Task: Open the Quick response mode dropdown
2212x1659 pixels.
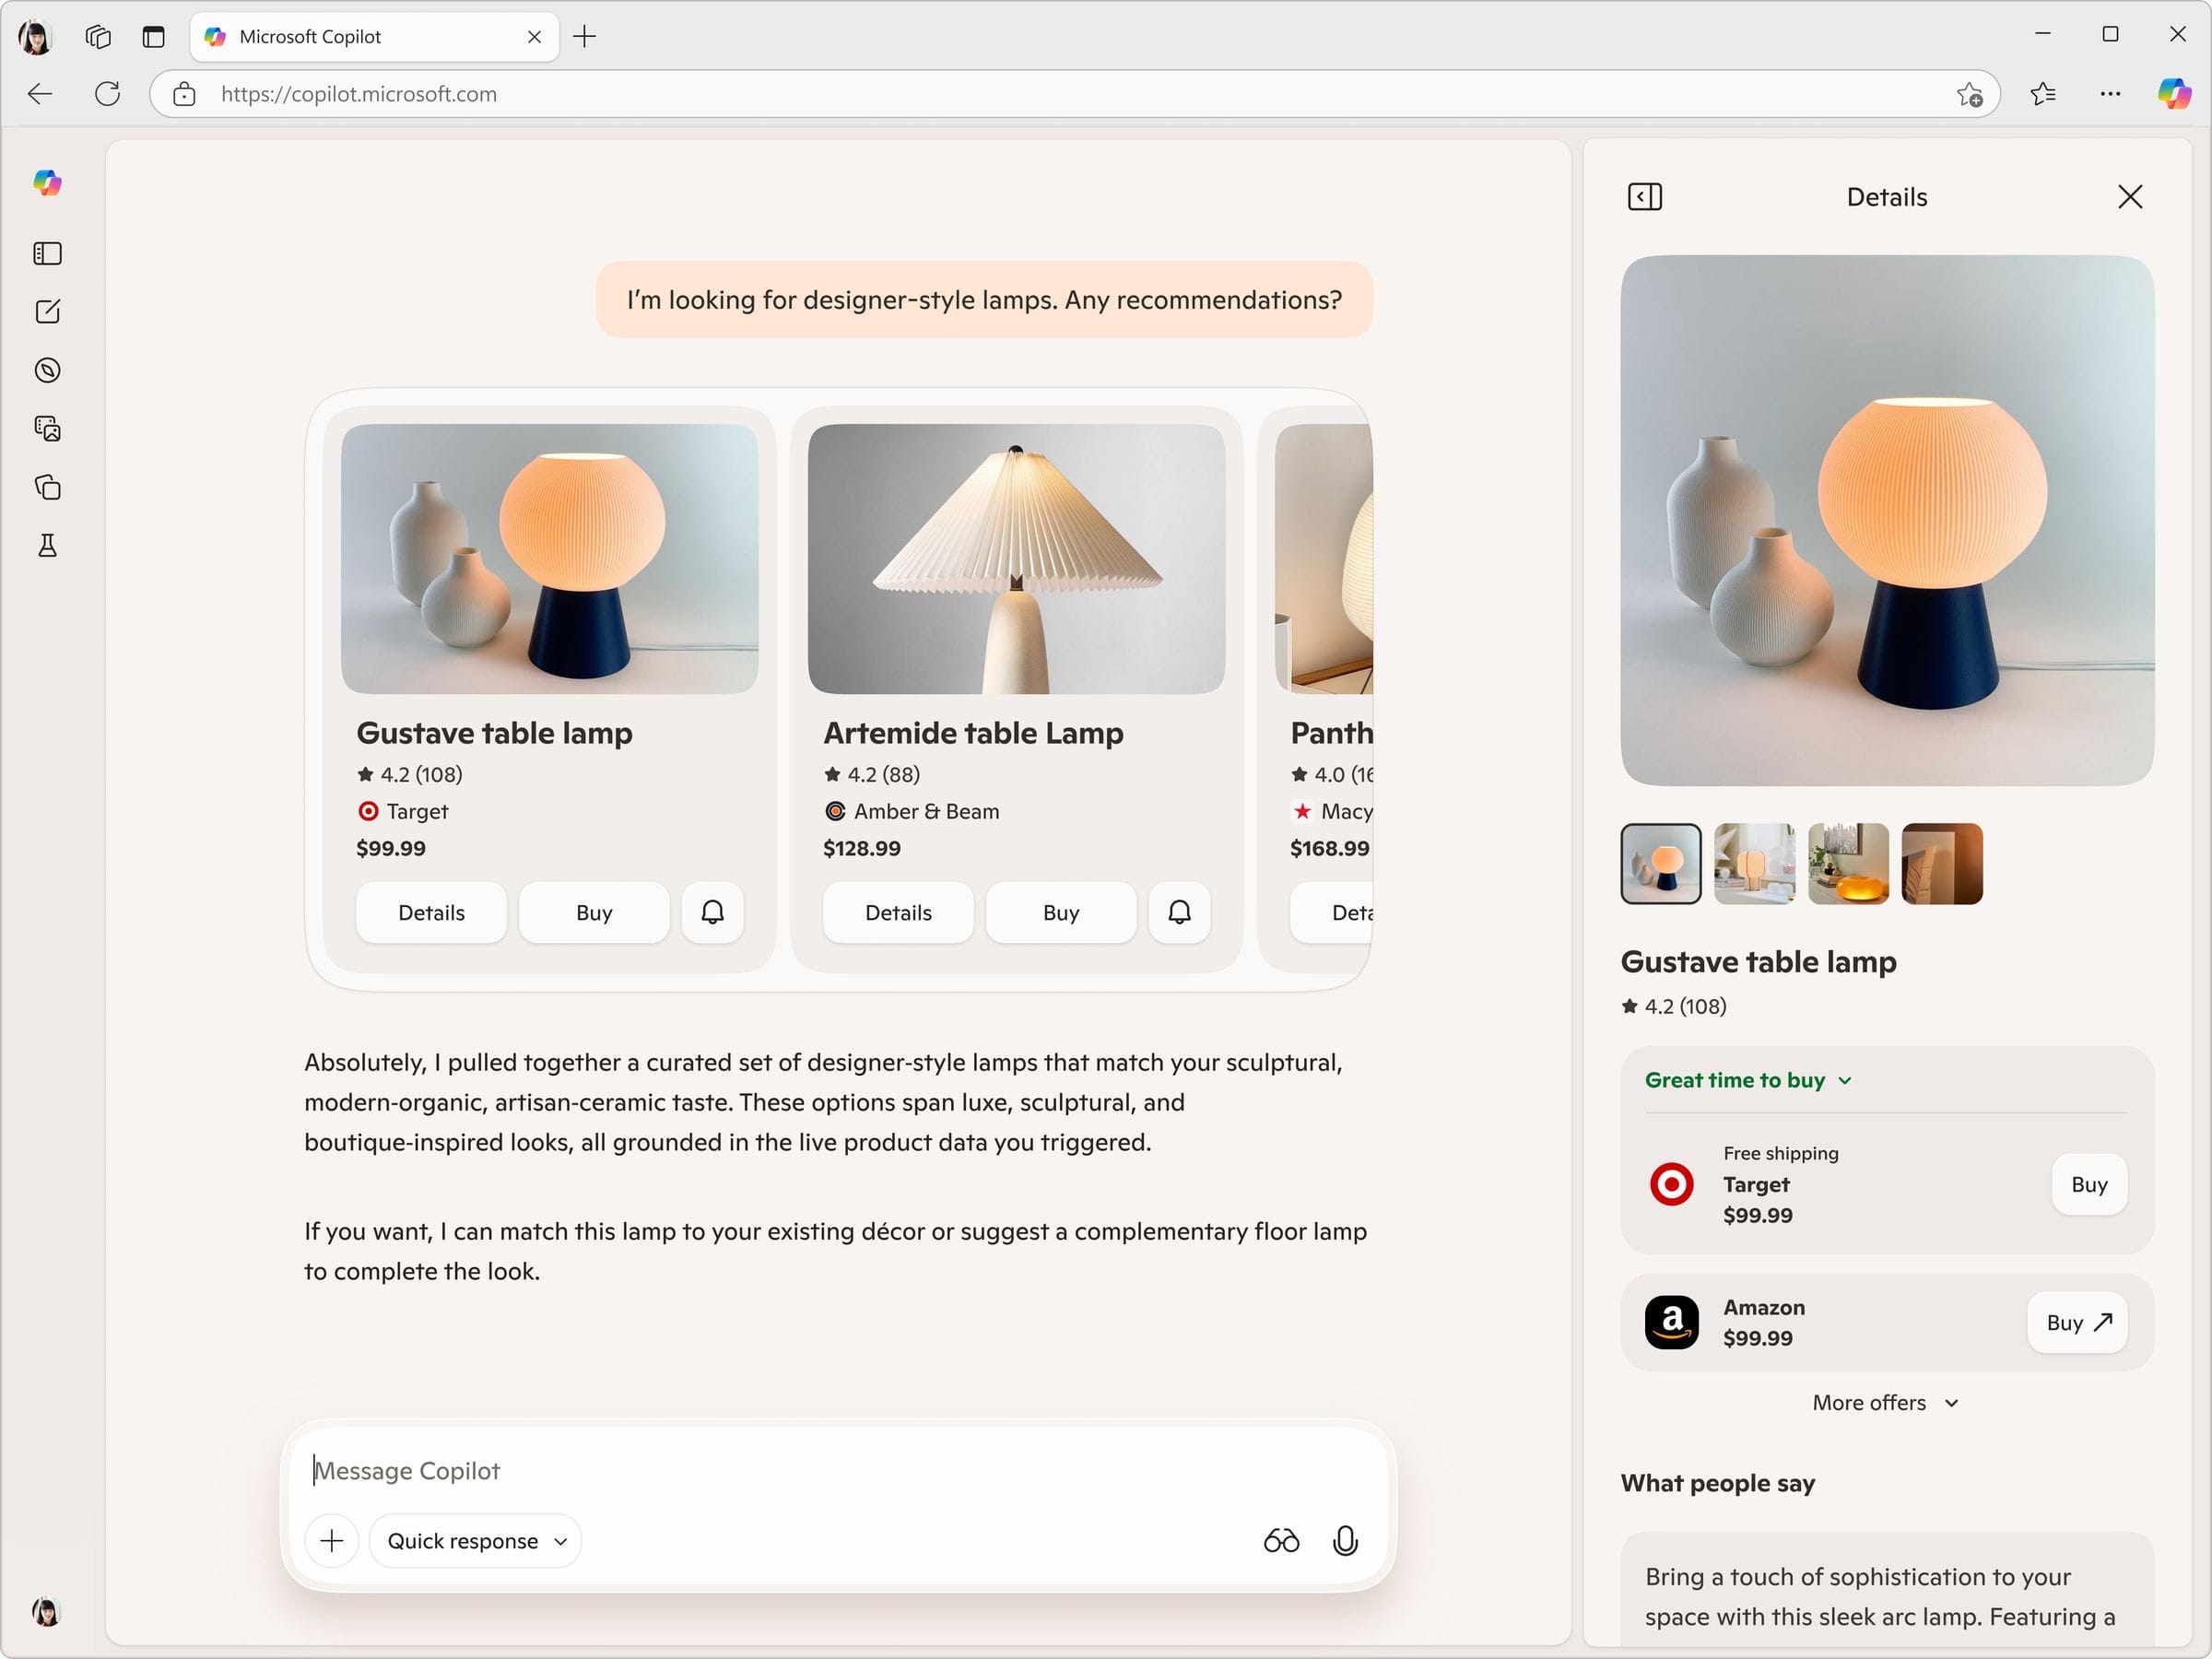Action: pyautogui.click(x=476, y=1540)
